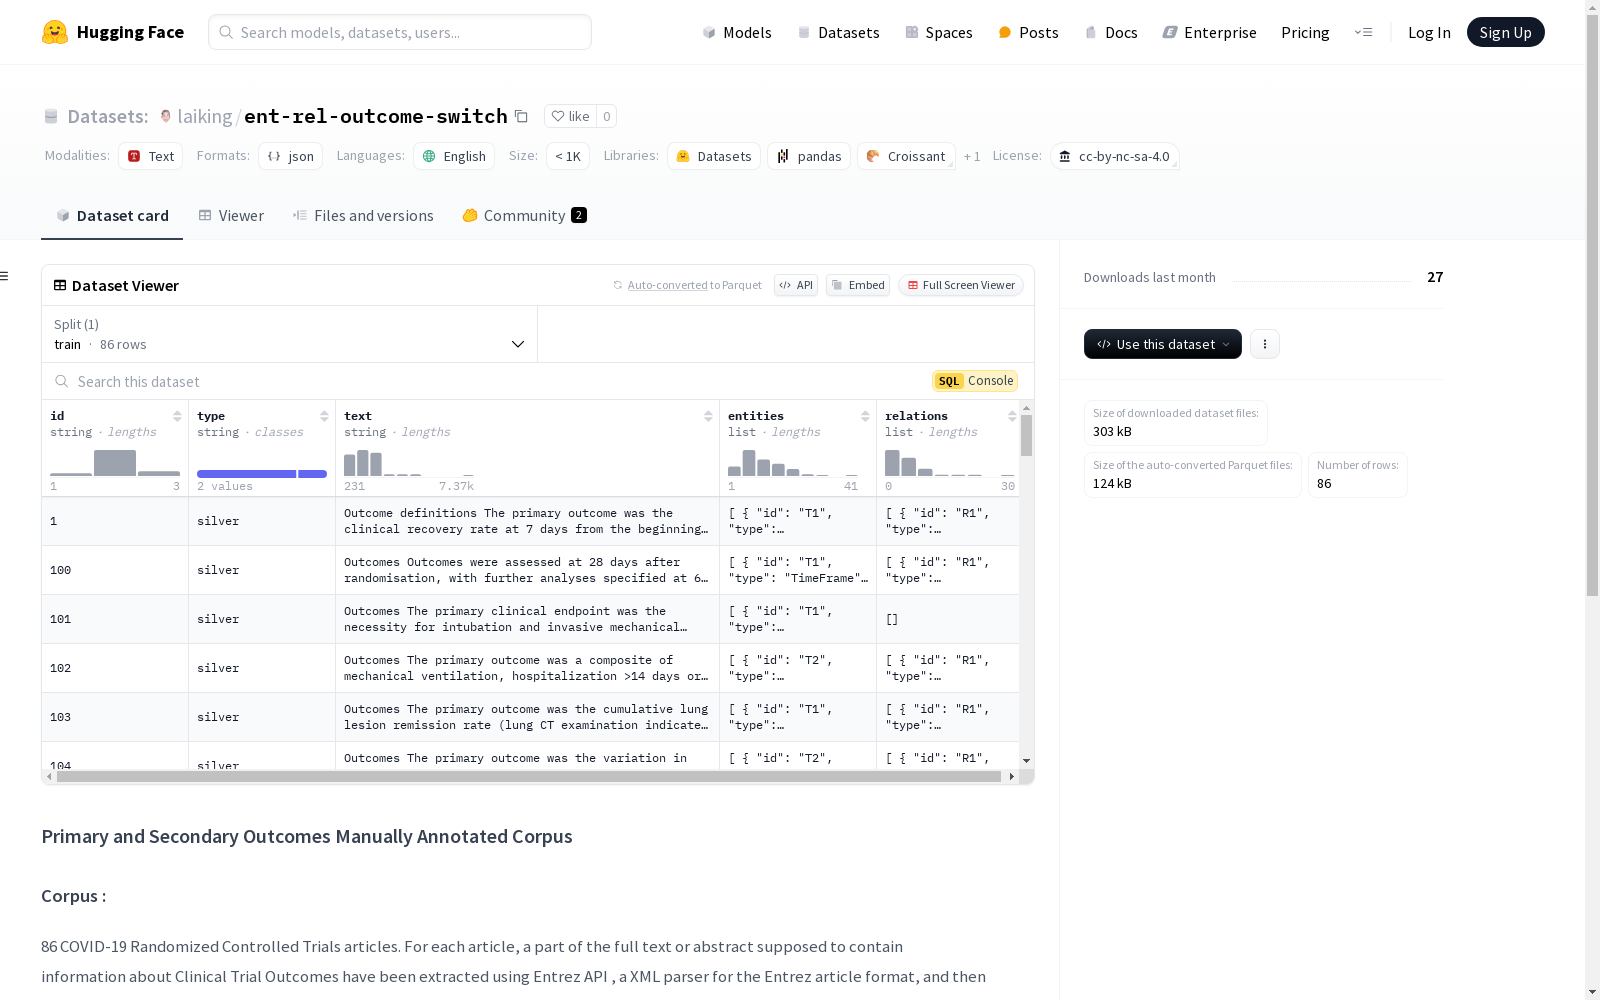Expand Use this dataset dropdown
The image size is (1600, 1000).
pos(1163,344)
